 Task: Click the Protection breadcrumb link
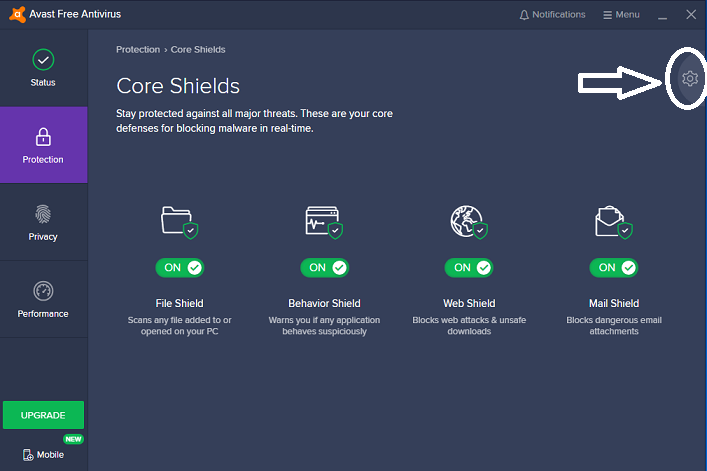(x=138, y=50)
